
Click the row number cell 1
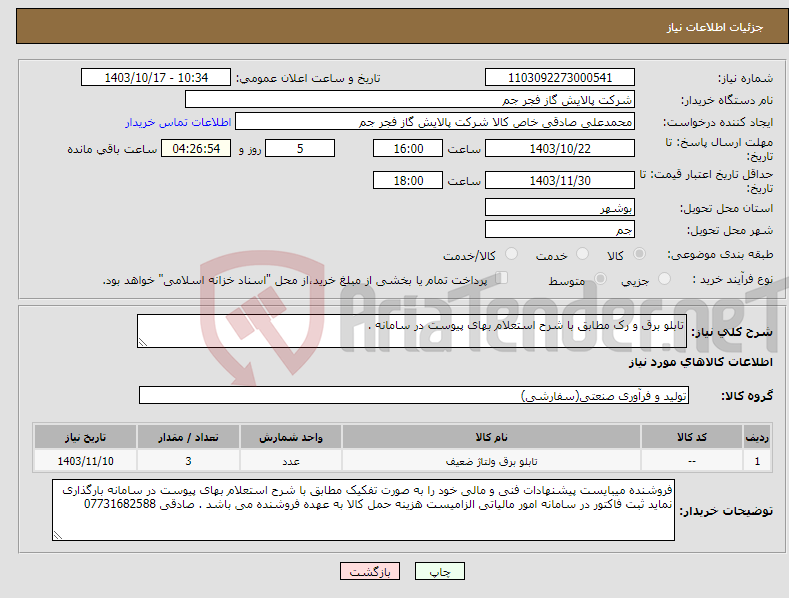tap(757, 461)
